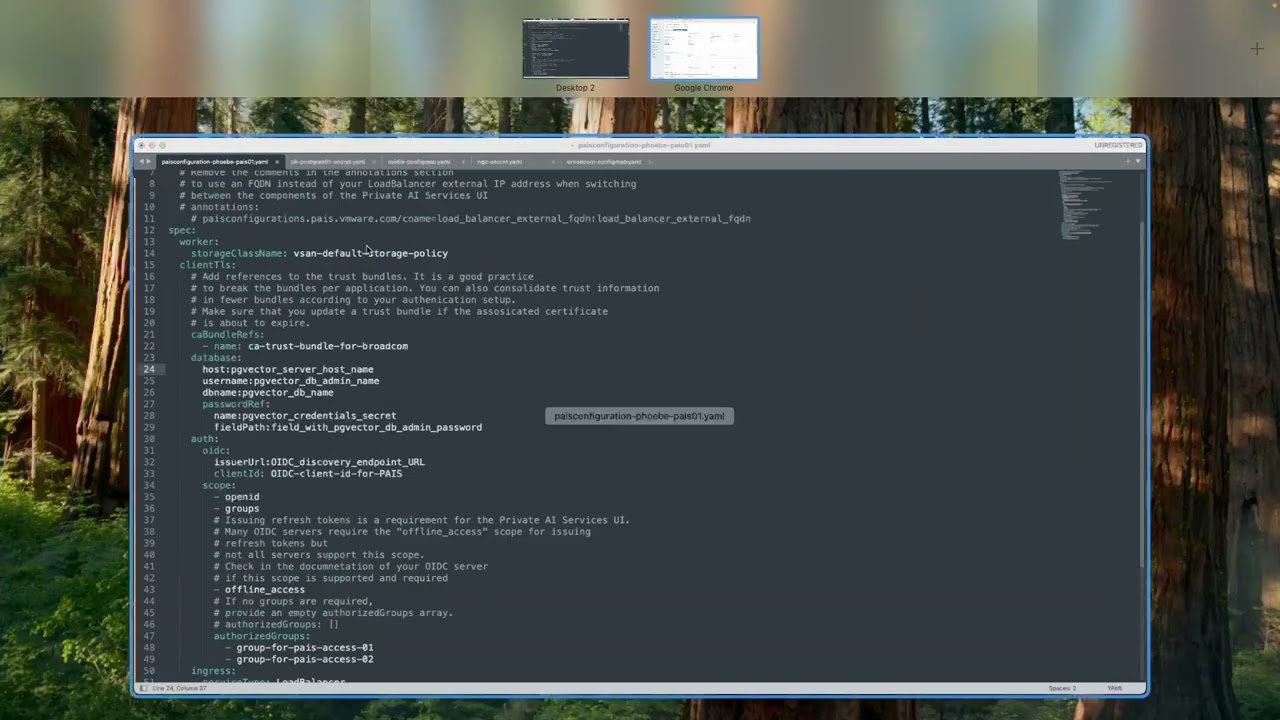The width and height of the screenshot is (1280, 720).
Task: Click the 'ingress:' key on line 50
Action: [214, 671]
